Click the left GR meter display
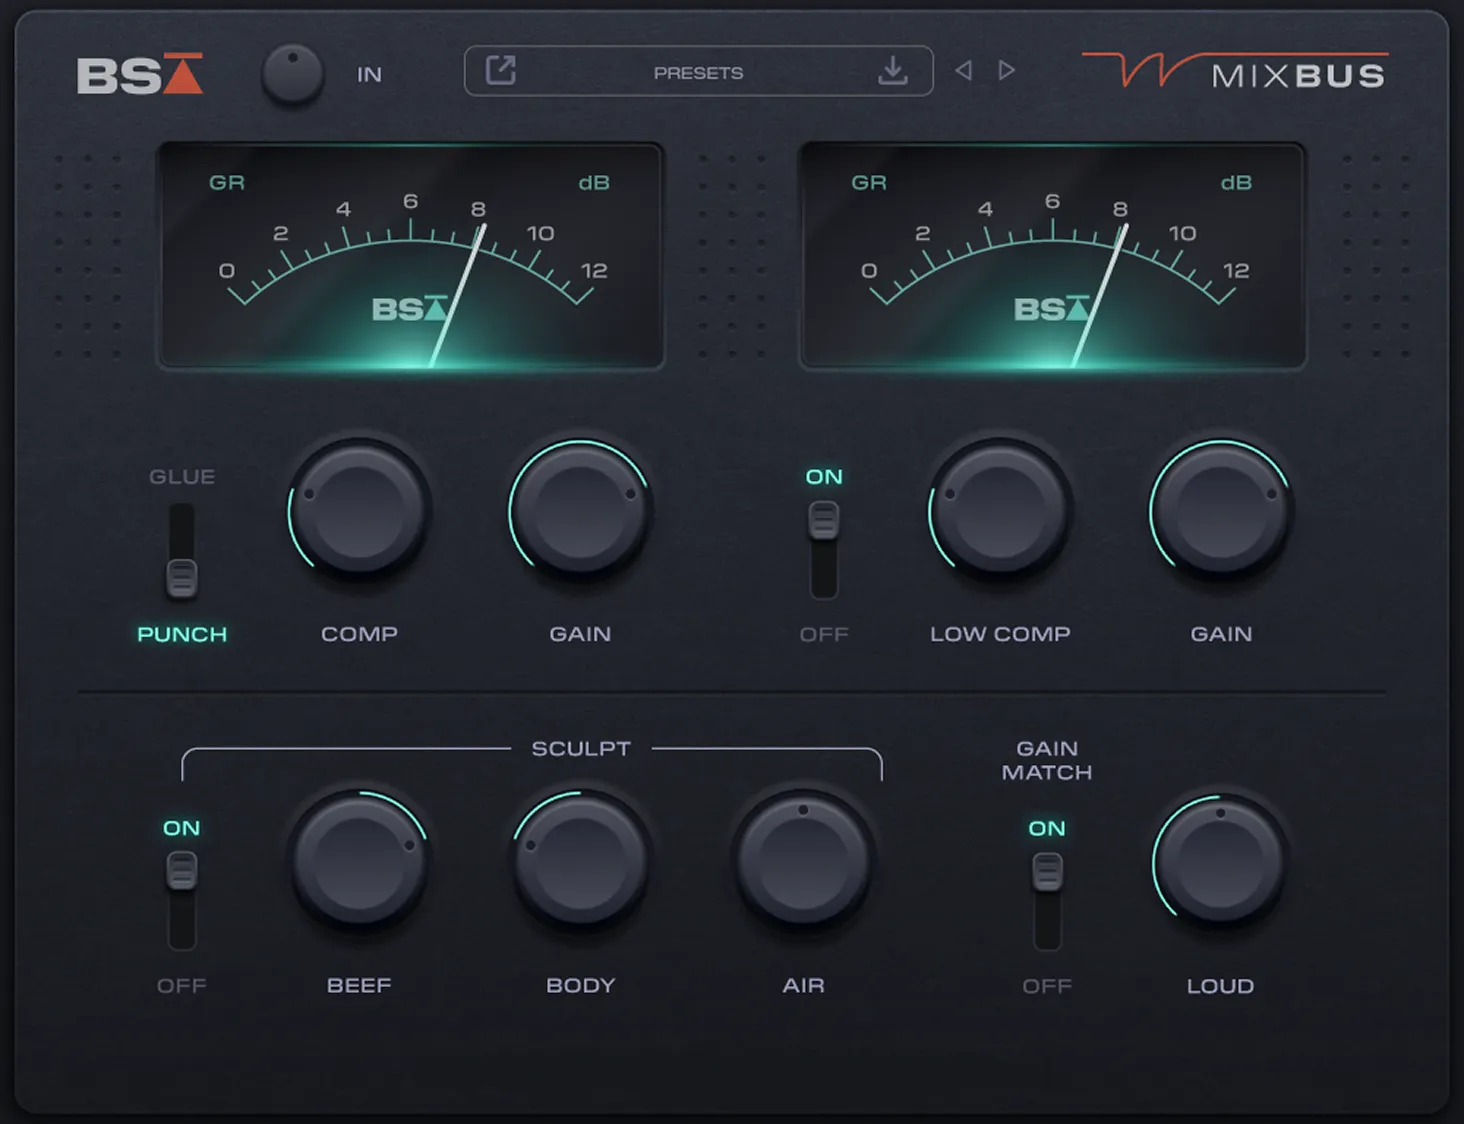Viewport: 1464px width, 1124px height. [x=411, y=256]
